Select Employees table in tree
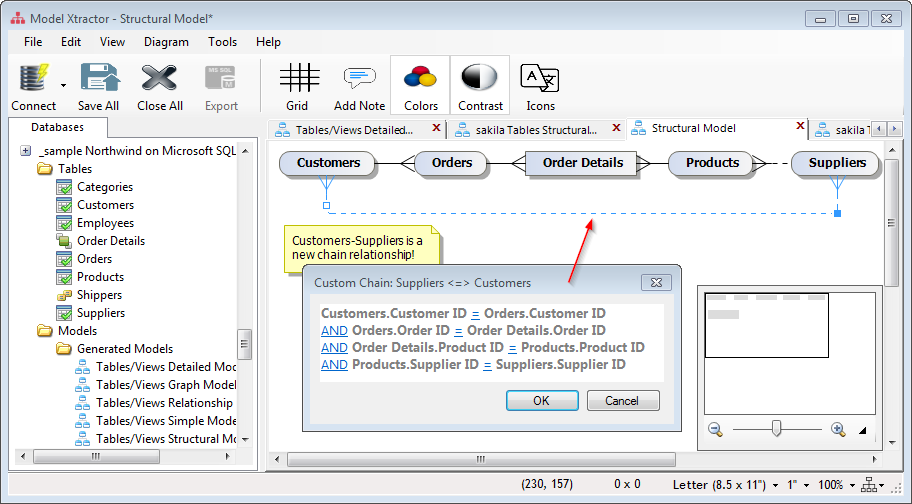The width and height of the screenshot is (912, 504). pyautogui.click(x=105, y=223)
